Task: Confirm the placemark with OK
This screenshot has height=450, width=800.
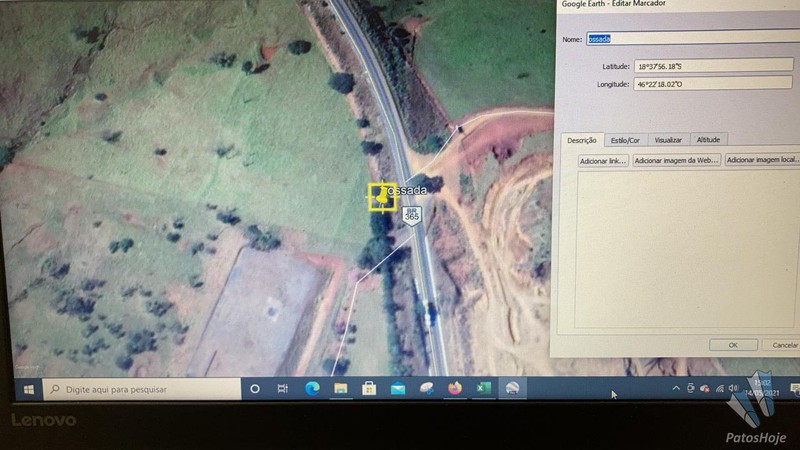Action: tap(733, 345)
